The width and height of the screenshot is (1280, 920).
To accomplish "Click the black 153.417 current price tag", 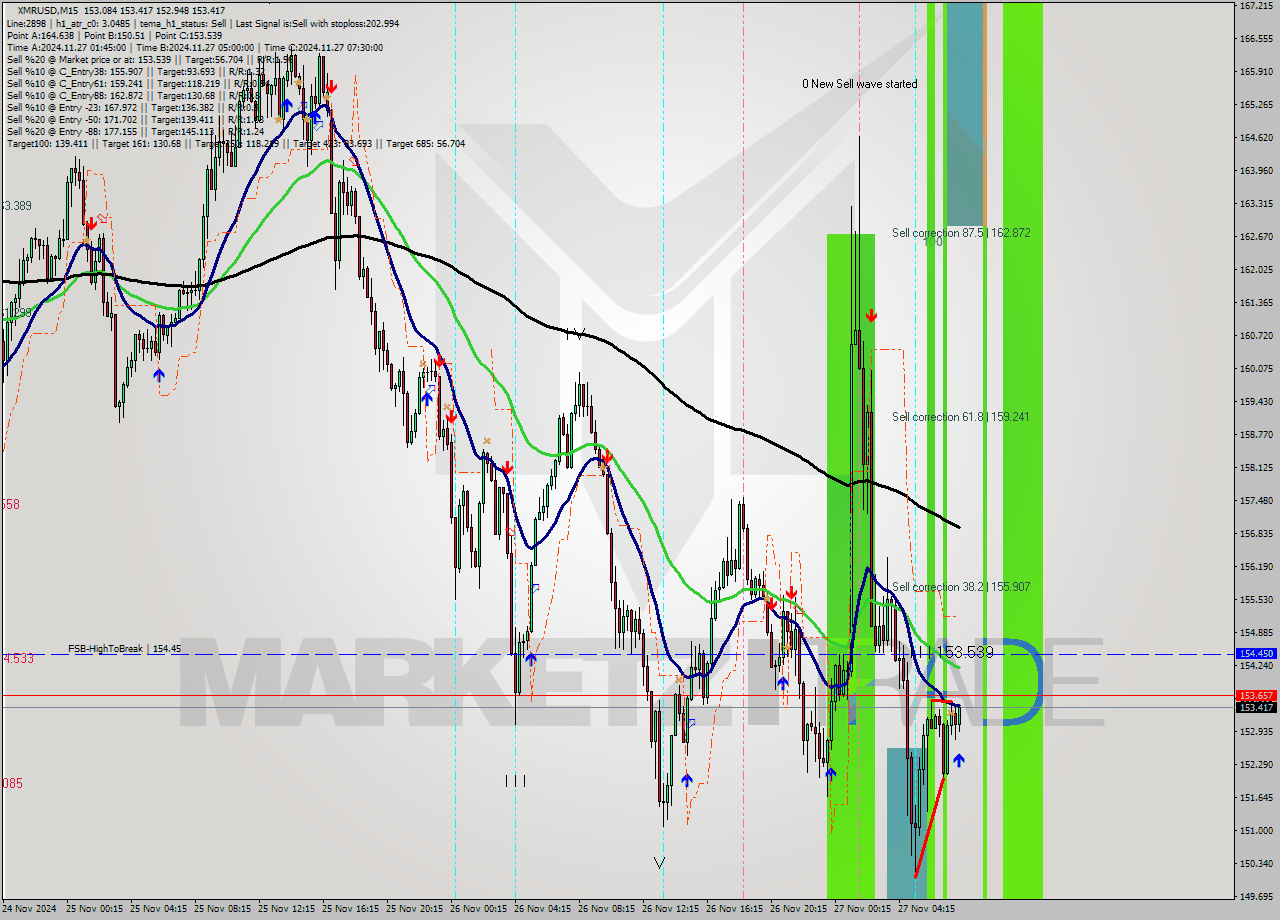I will coord(1256,707).
